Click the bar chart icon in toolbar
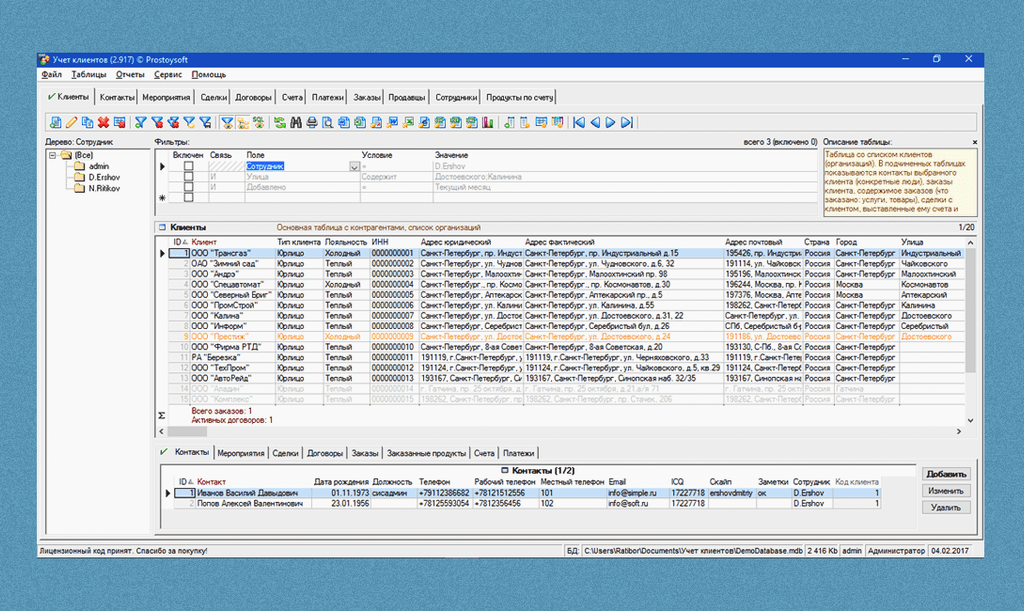The width and height of the screenshot is (1024, 611). [x=487, y=123]
